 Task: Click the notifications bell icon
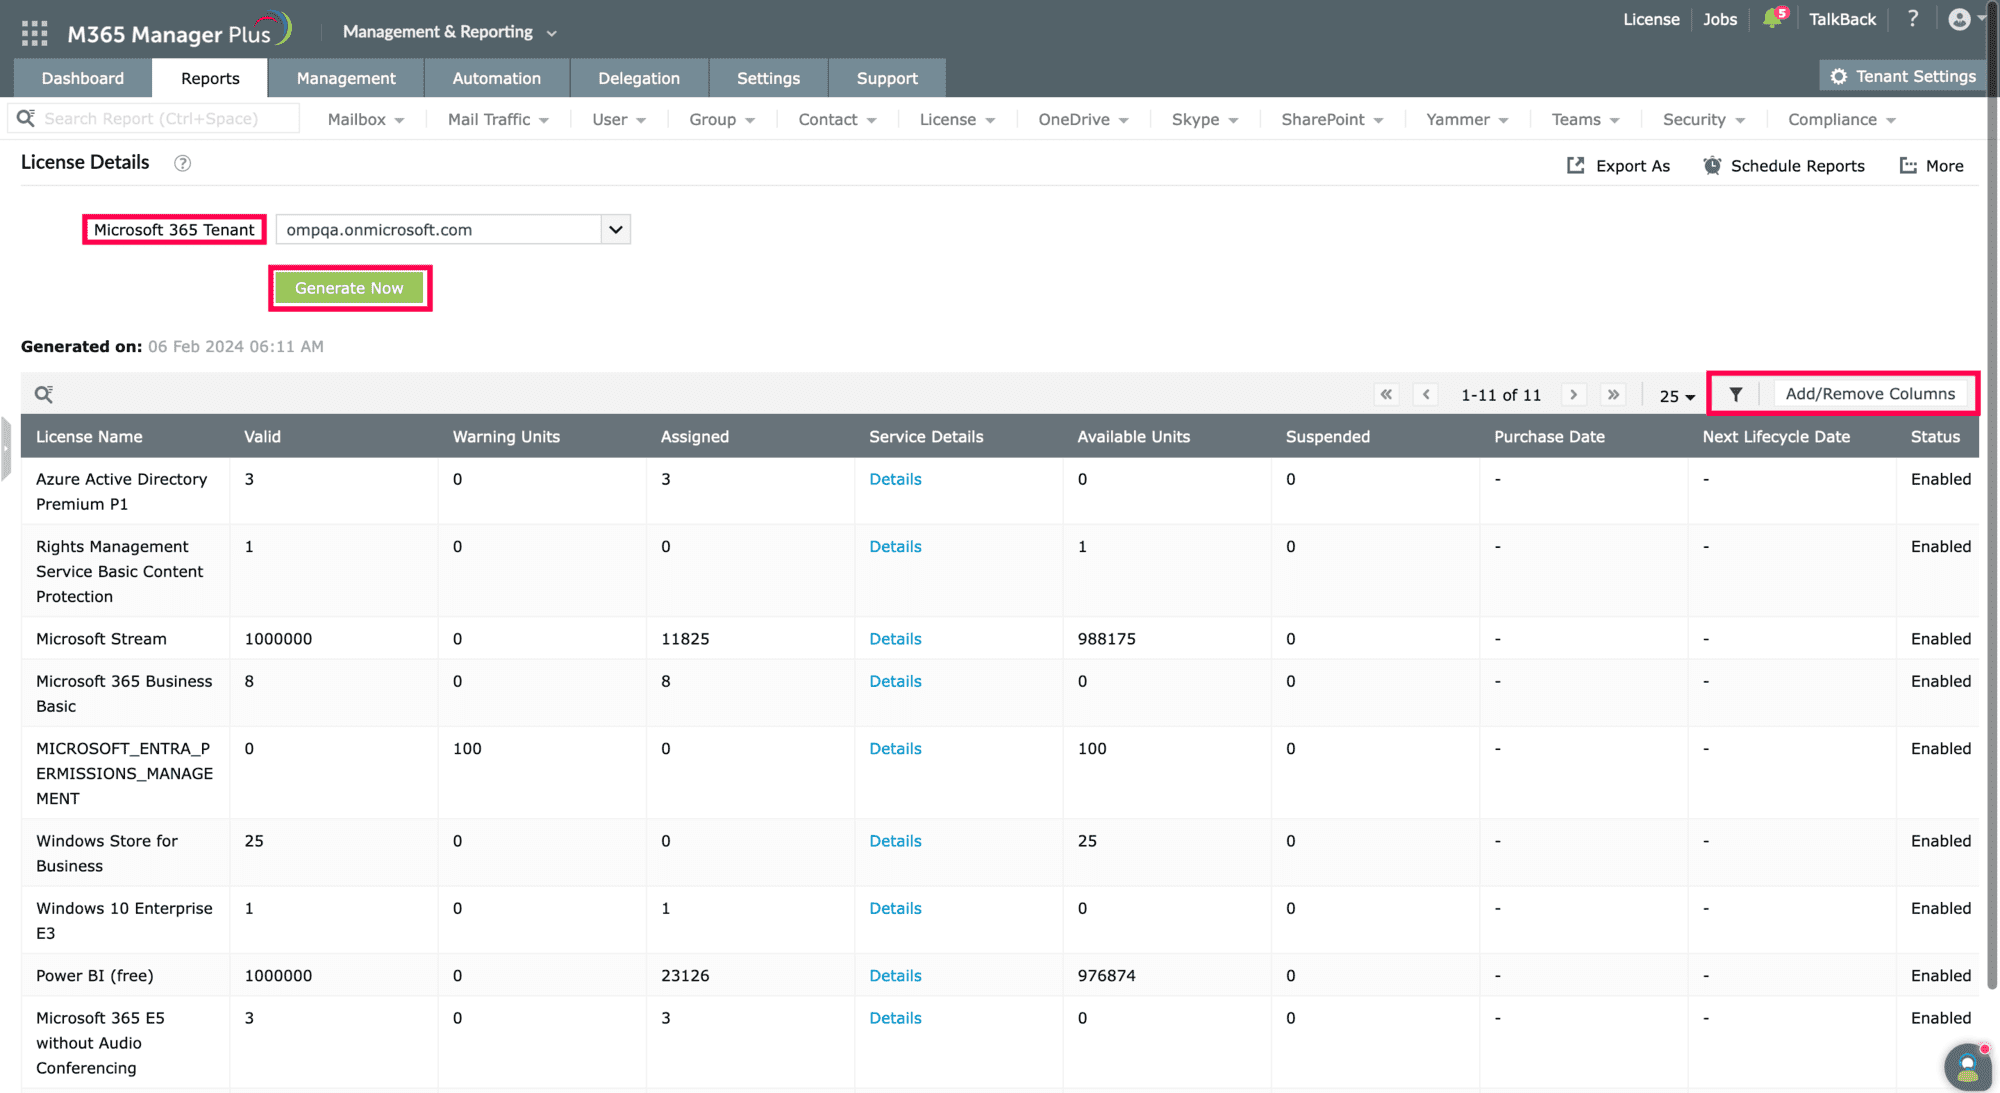(1772, 19)
